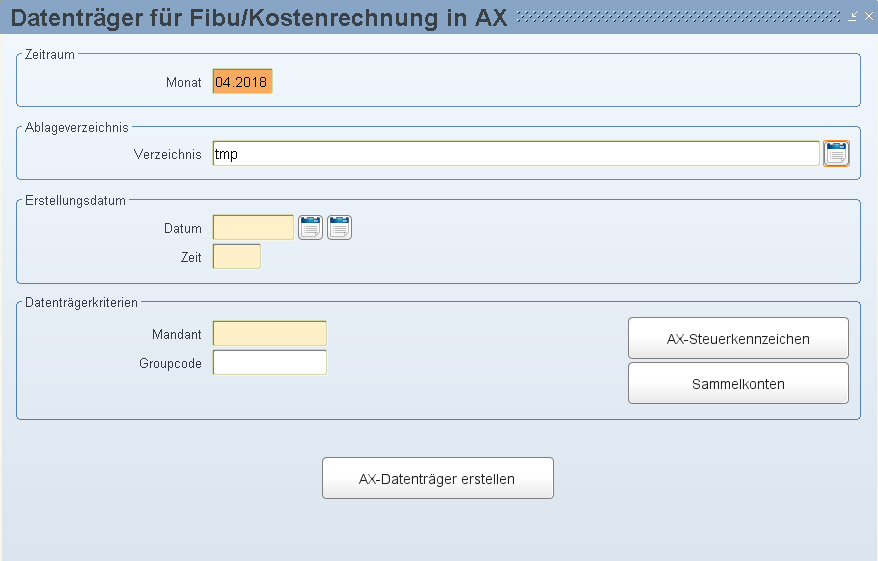Open the second calendar icon beside Datum

(x=339, y=228)
